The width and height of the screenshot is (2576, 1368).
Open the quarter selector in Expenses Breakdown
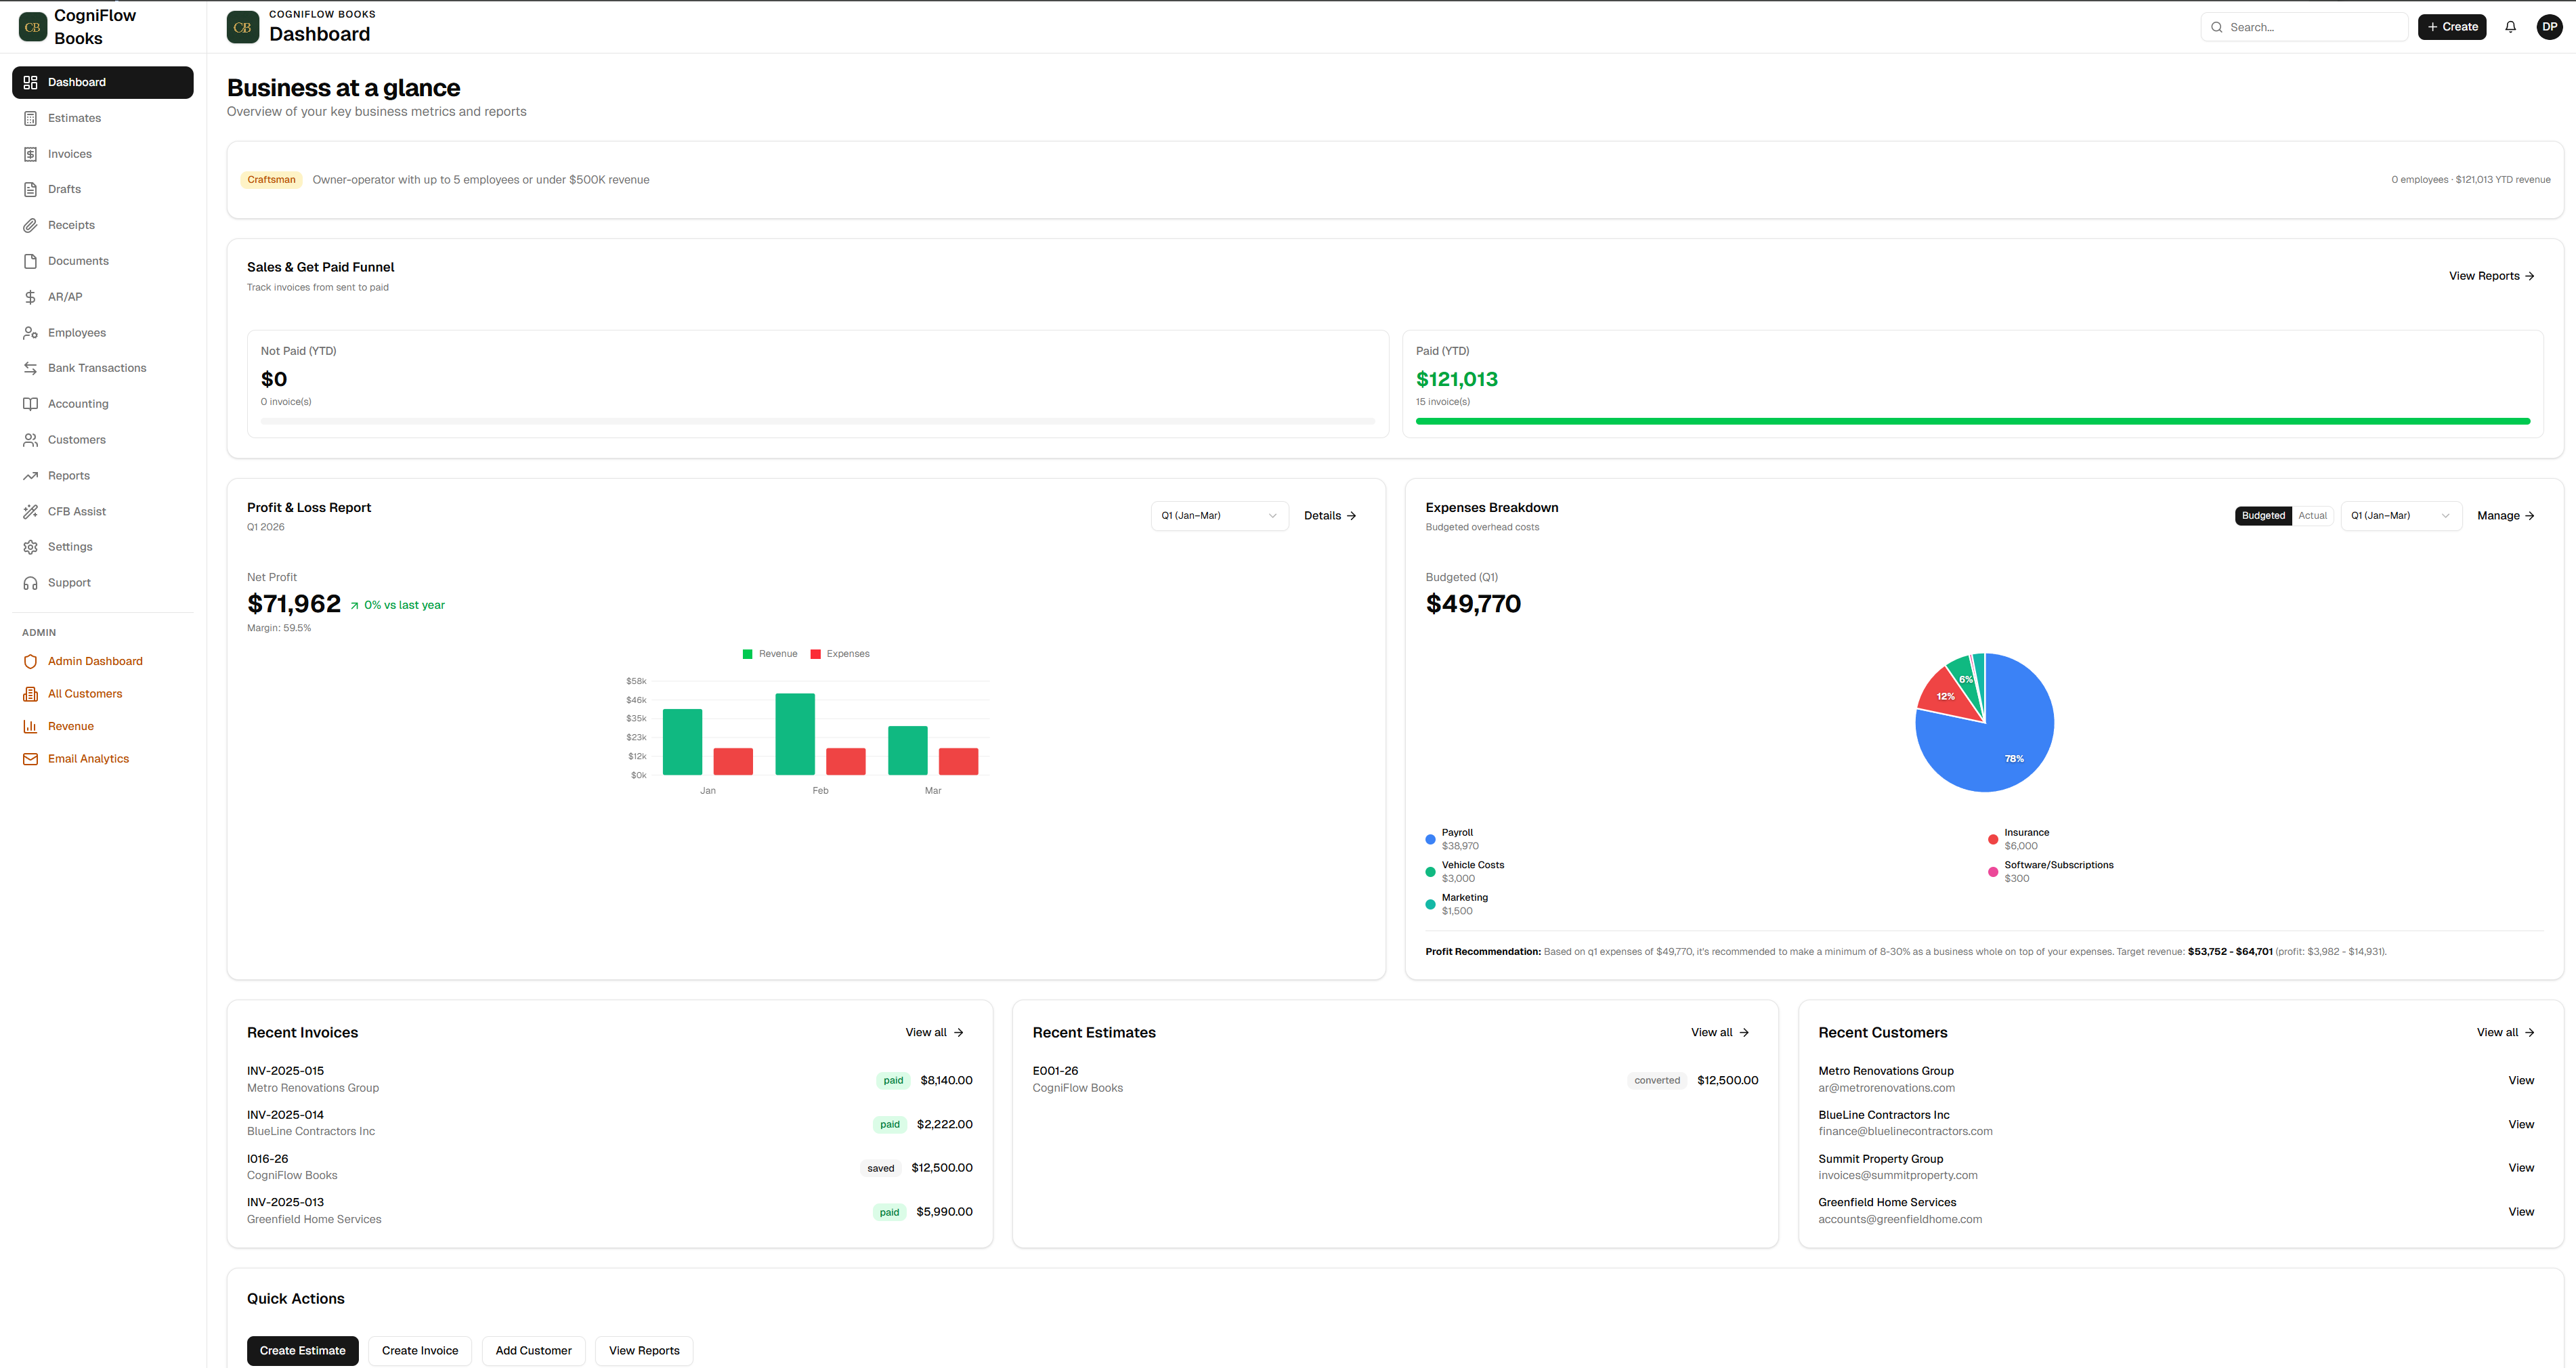[2400, 515]
